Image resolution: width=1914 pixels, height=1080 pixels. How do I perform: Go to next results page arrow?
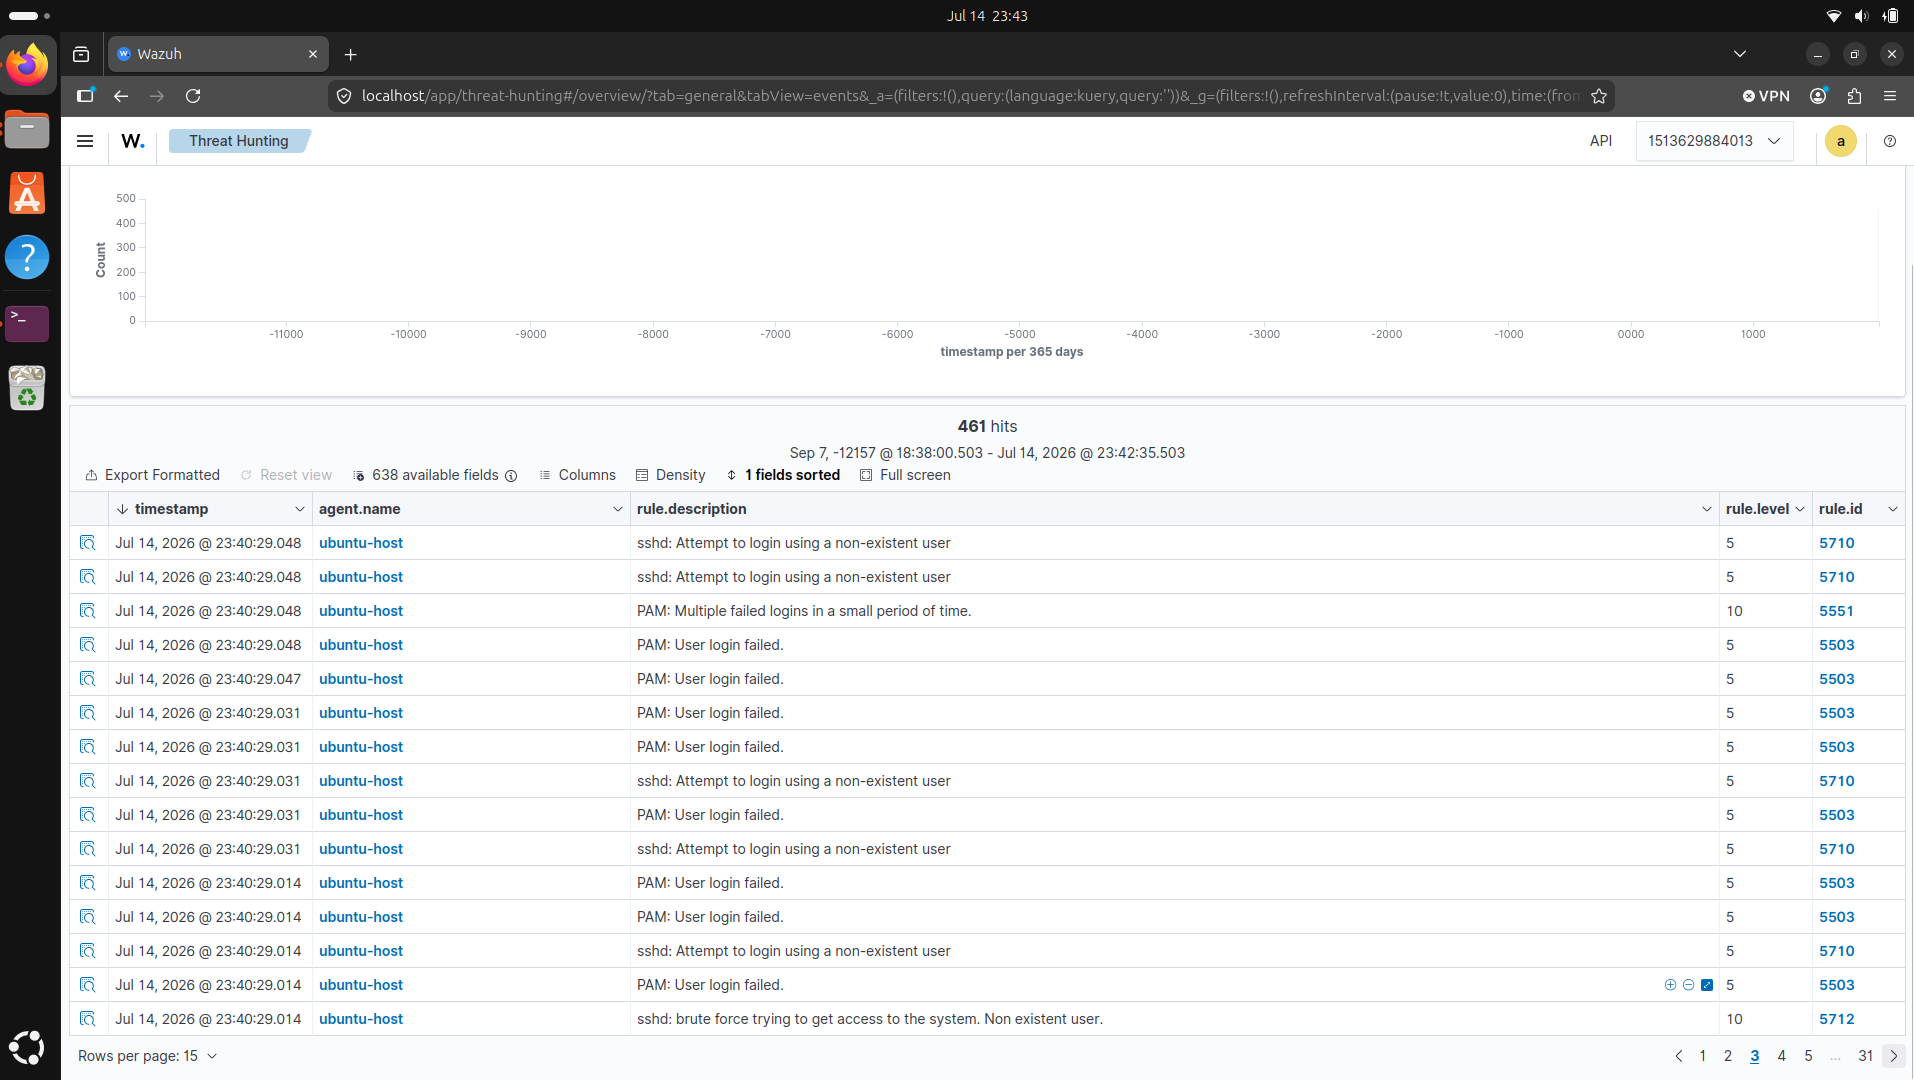tap(1893, 1056)
